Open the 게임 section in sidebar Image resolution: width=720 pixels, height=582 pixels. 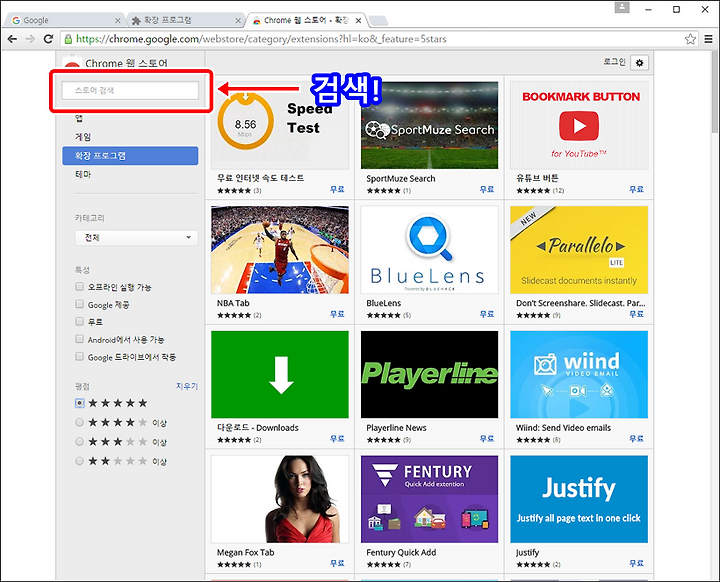83,137
